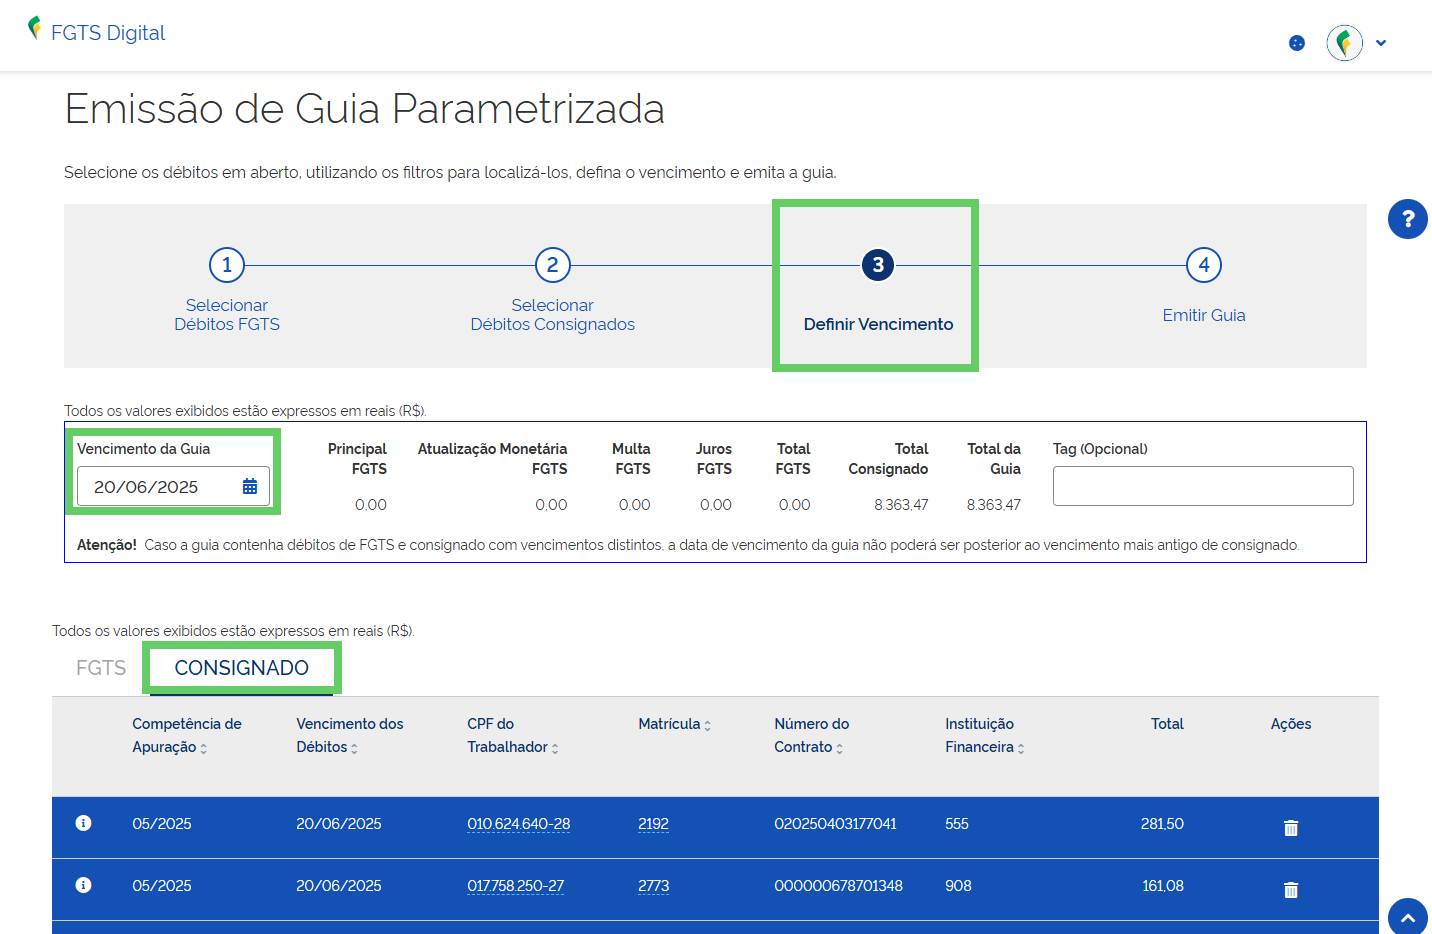Click the Selecionar Débitos FGTS step label

coord(227,315)
